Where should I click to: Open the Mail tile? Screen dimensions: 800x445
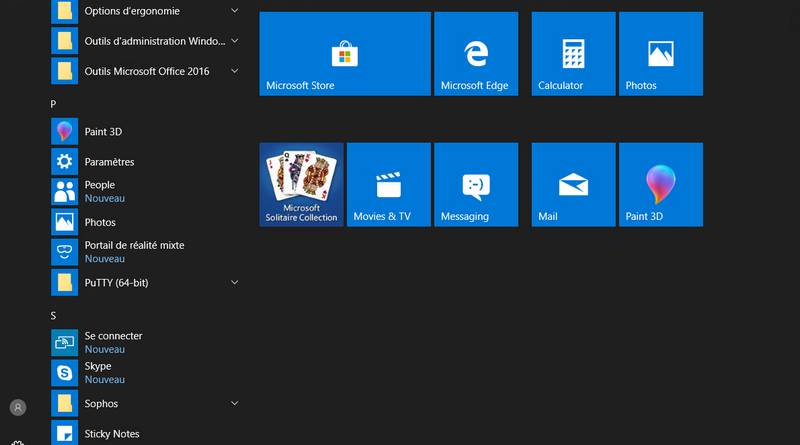[573, 184]
